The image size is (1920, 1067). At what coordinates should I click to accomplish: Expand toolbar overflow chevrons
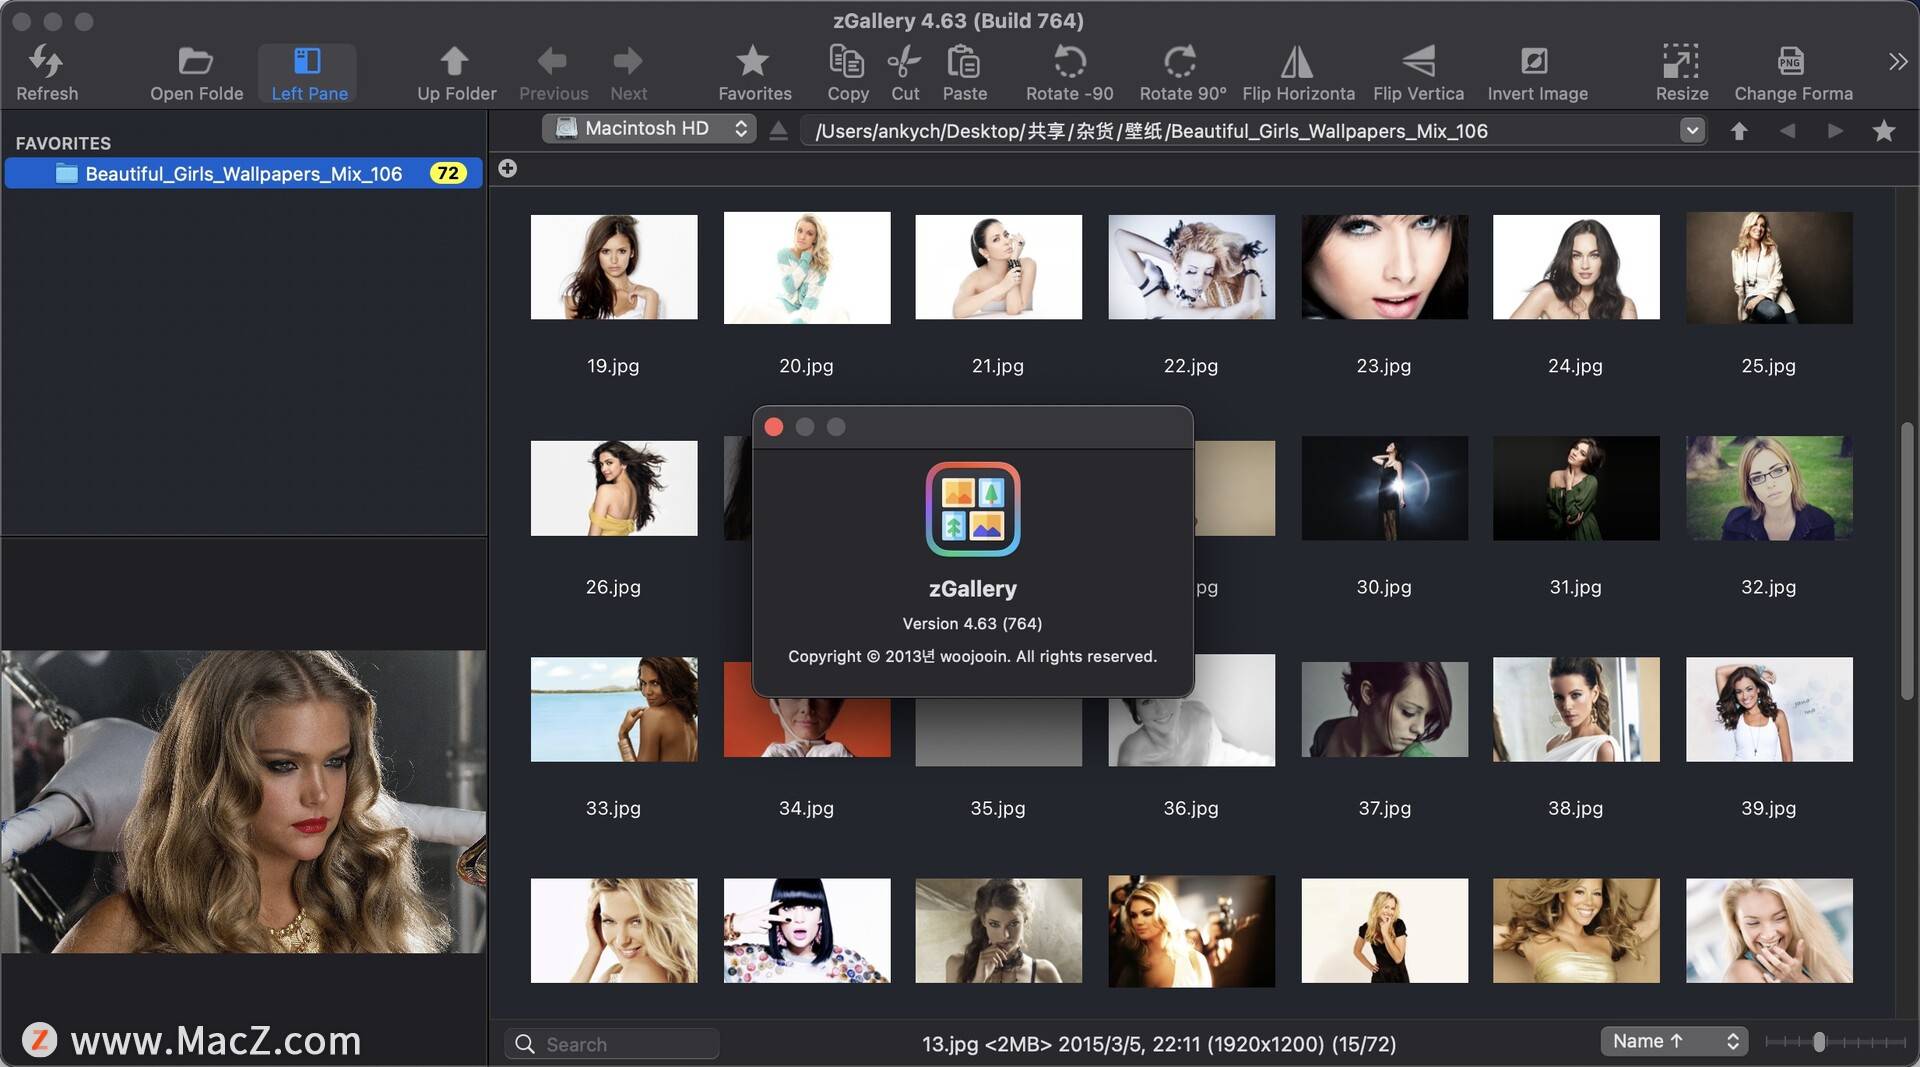tap(1898, 62)
